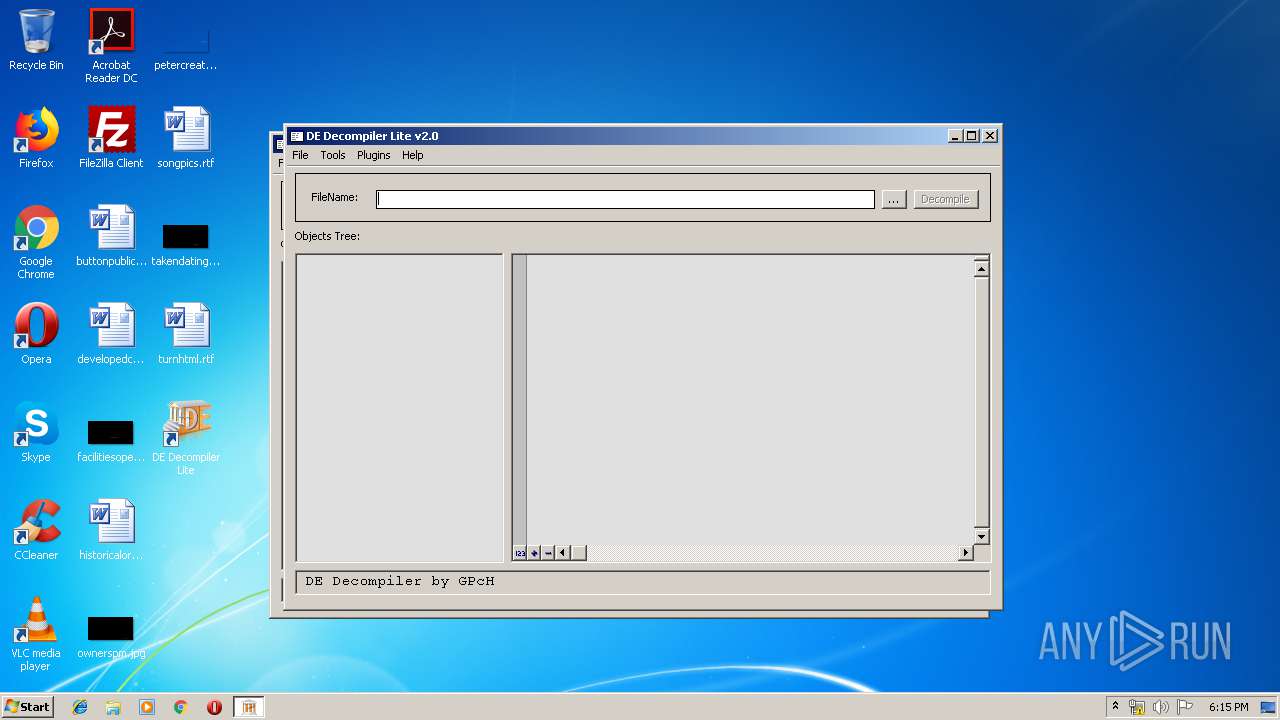Select the Skype desktop icon
The image size is (1280, 720).
click(x=36, y=432)
